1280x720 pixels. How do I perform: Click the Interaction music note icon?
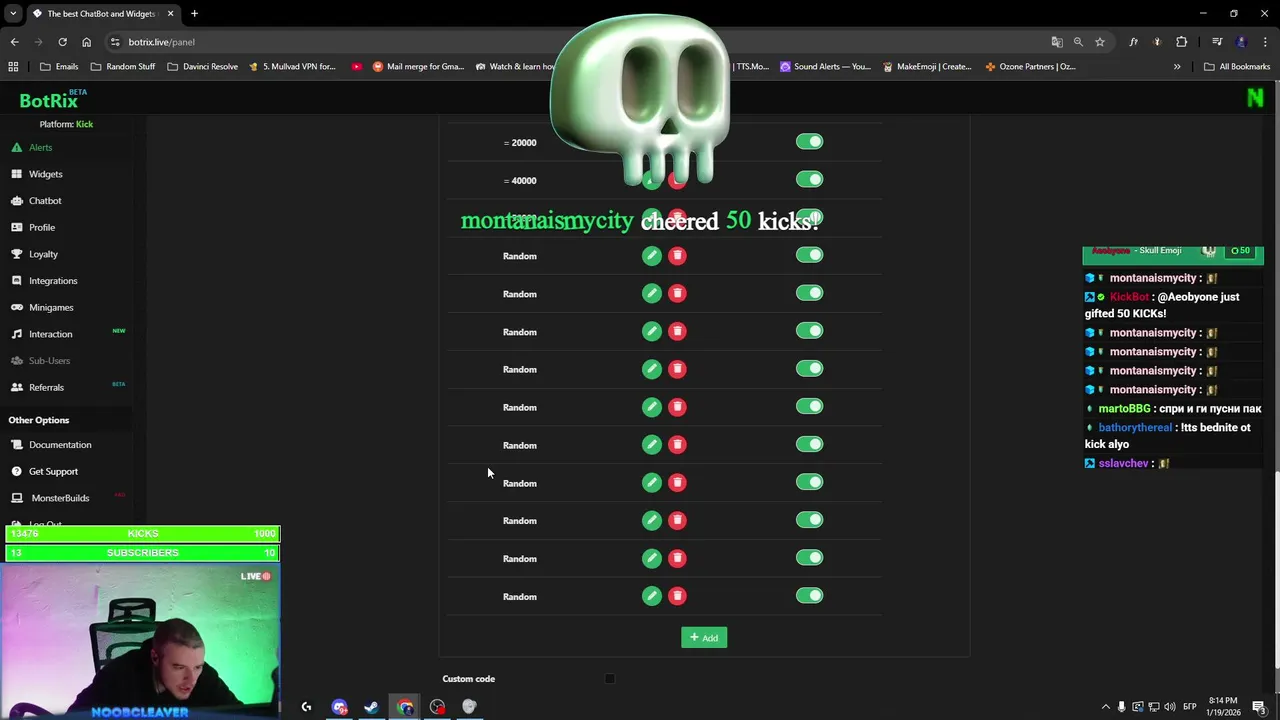coord(17,334)
